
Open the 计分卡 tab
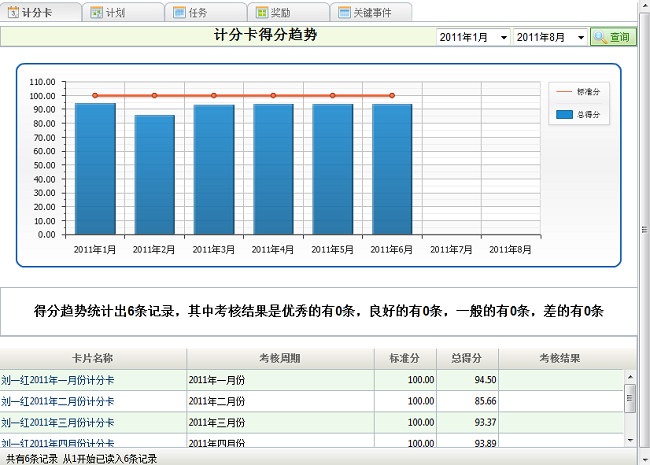40,12
